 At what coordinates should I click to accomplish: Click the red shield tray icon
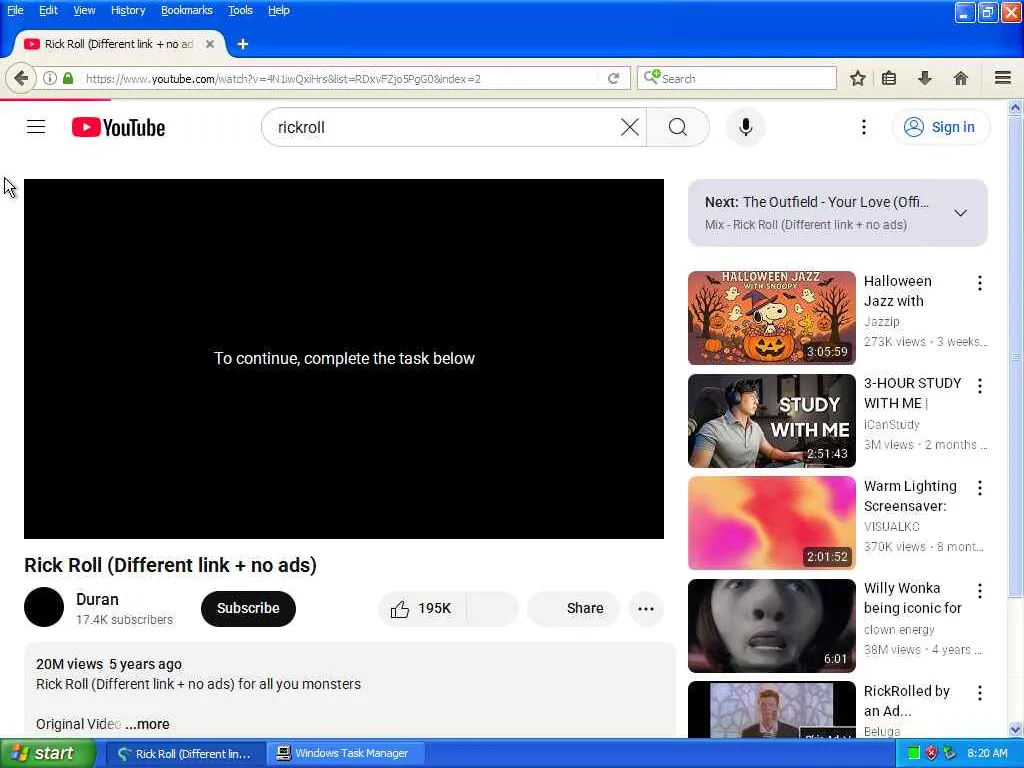click(x=931, y=753)
